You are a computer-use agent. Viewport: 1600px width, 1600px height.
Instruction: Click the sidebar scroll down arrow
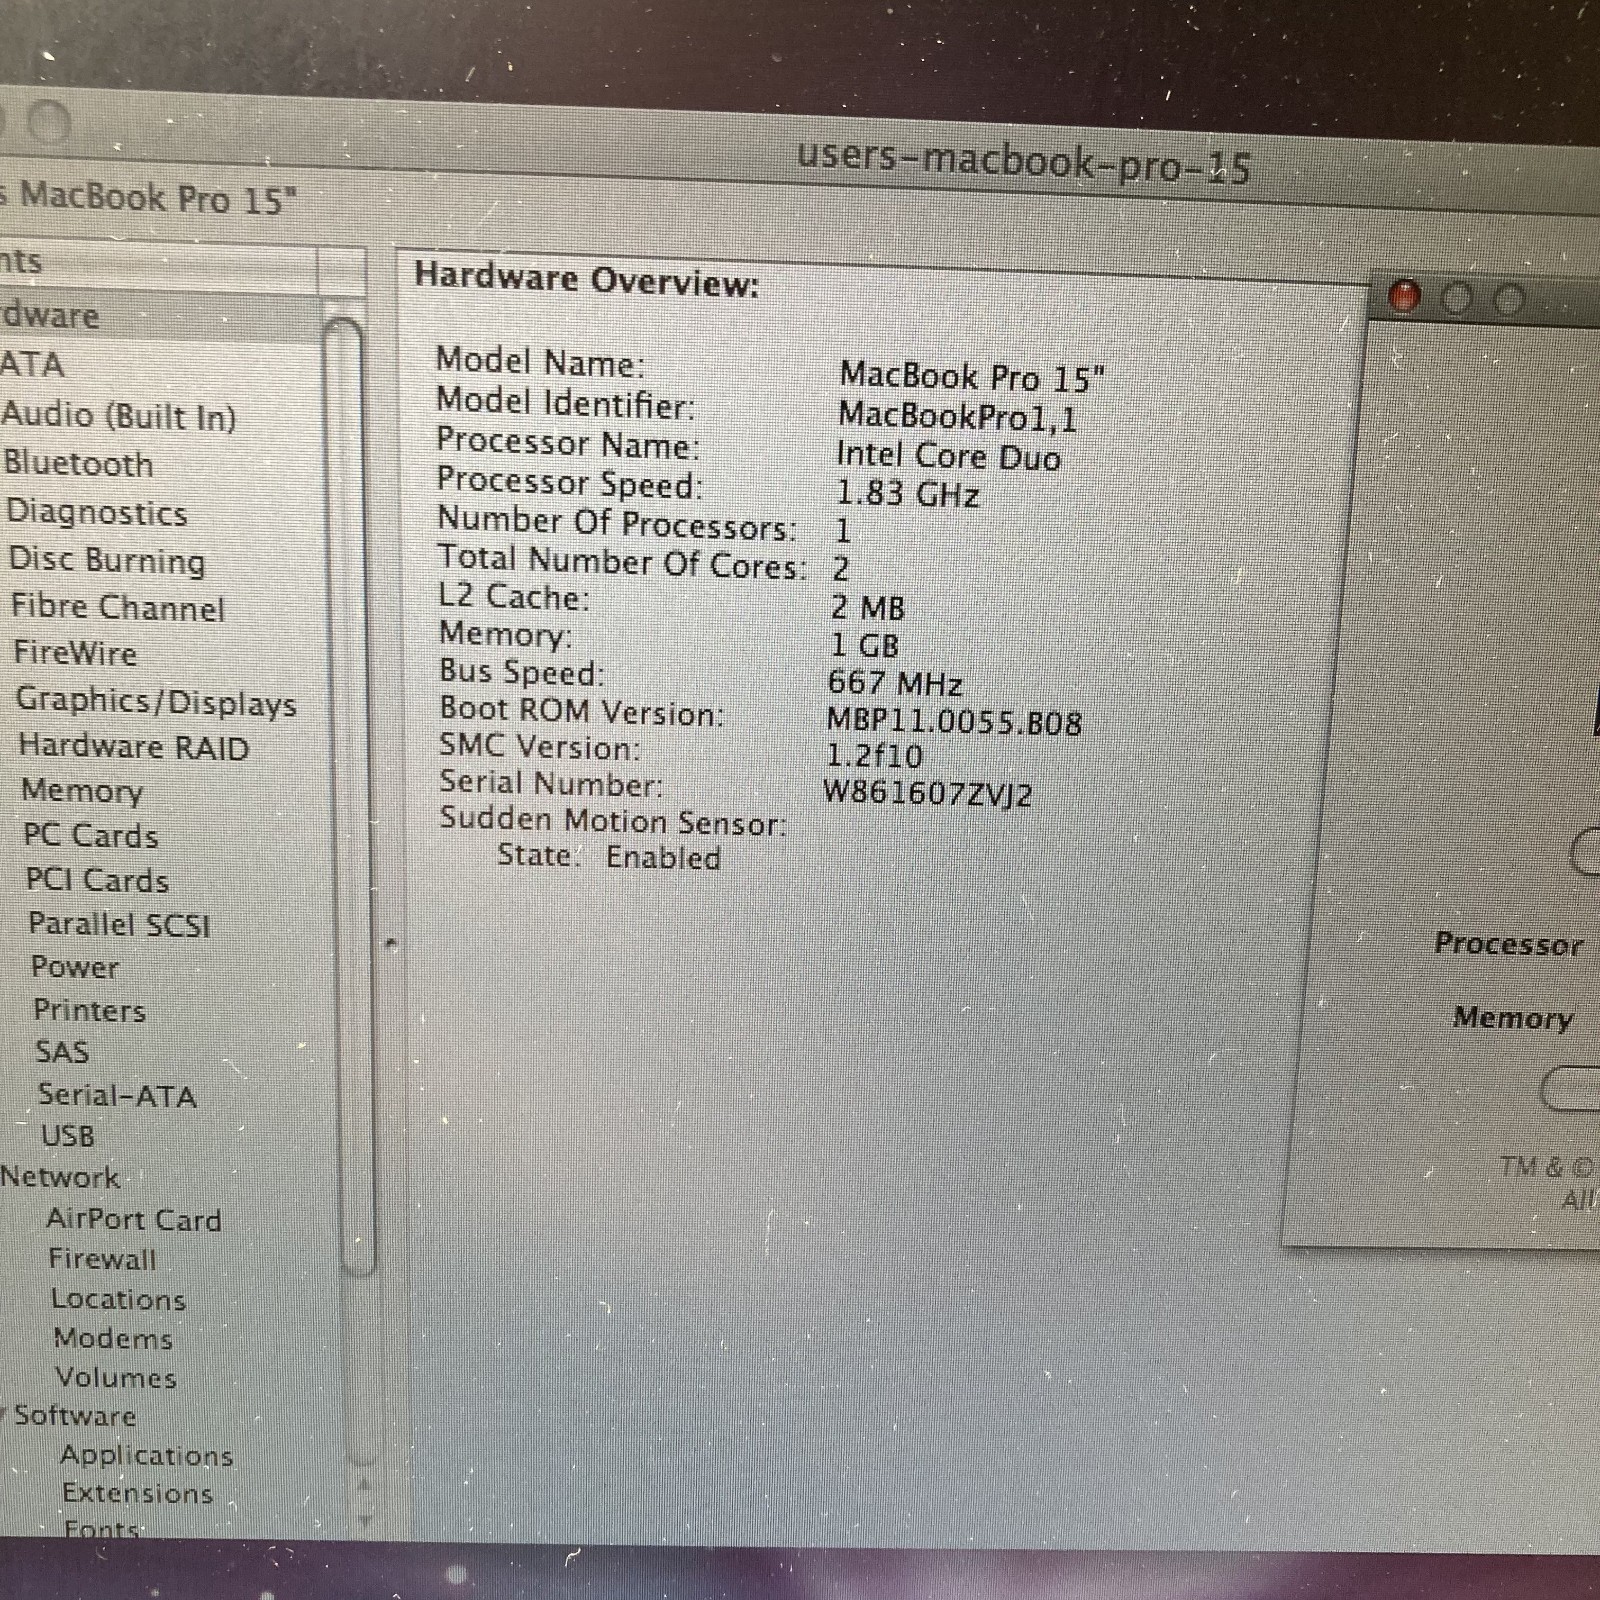pos(364,1521)
